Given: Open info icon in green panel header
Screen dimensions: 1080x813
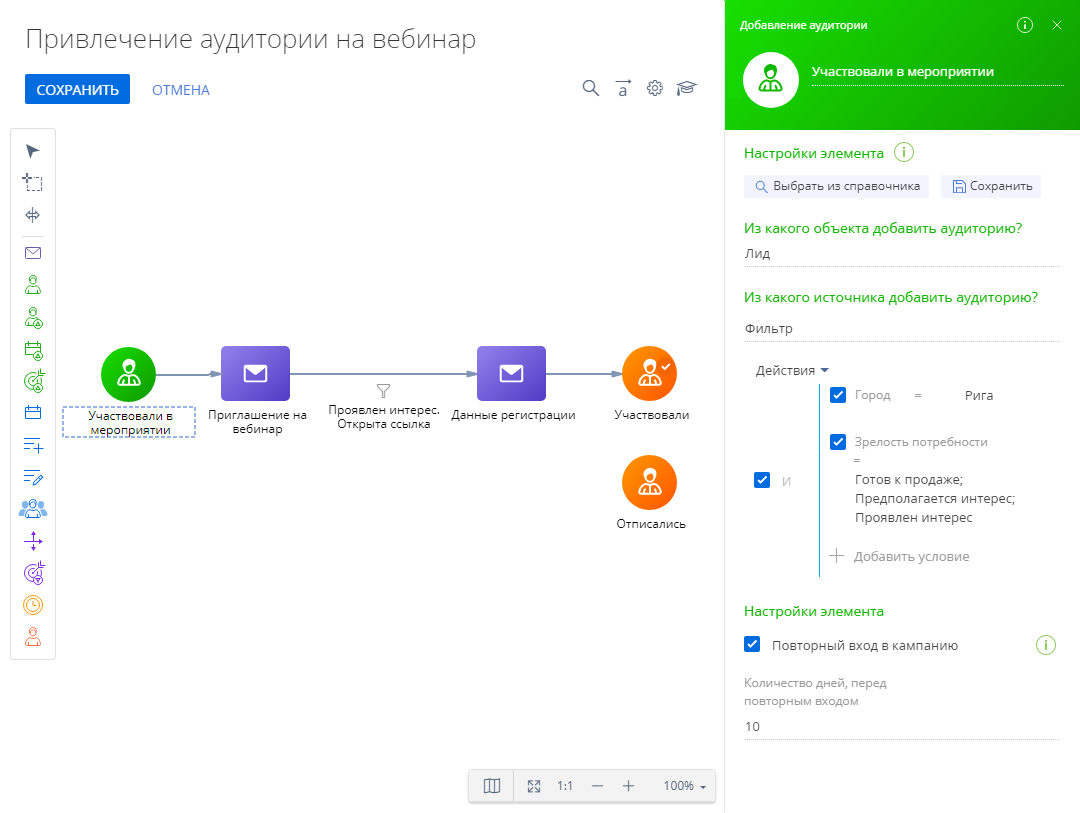Looking at the screenshot, I should pos(1024,25).
